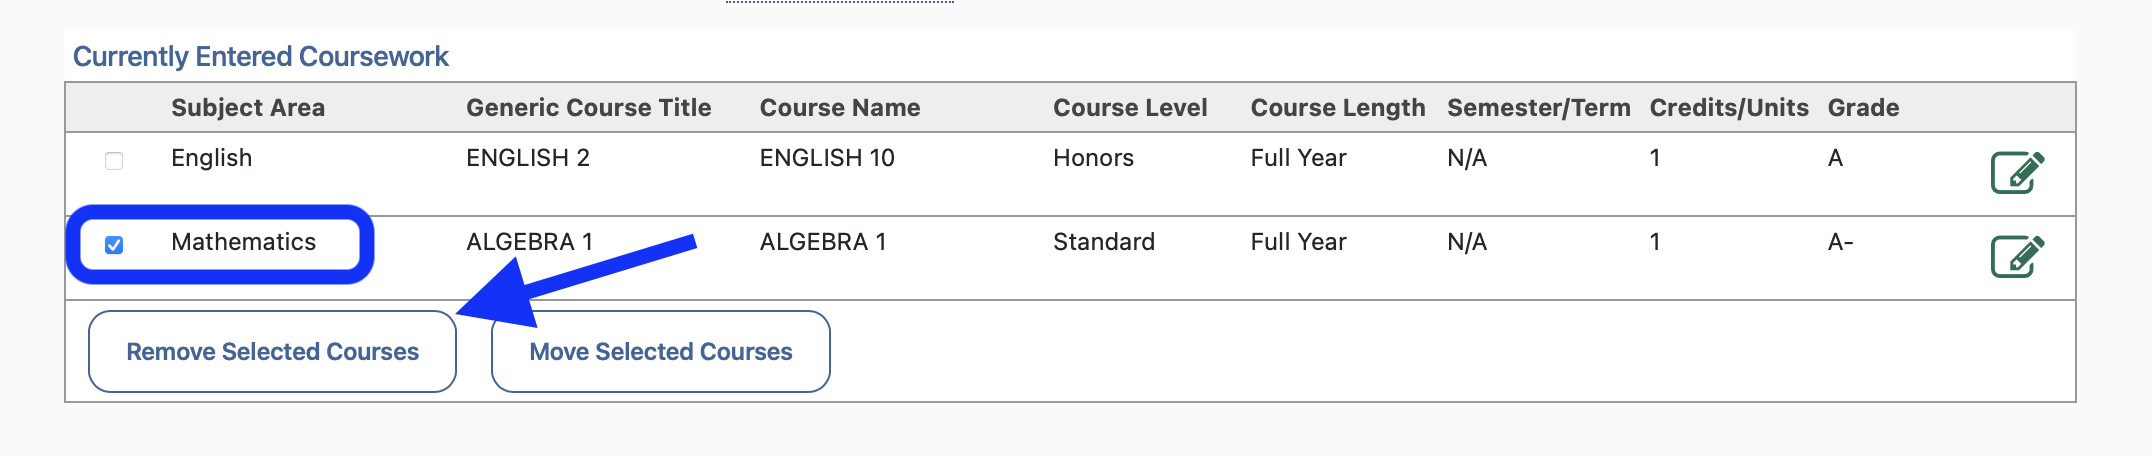Click the Subject Area column header
This screenshot has width=2152, height=456.
pyautogui.click(x=248, y=108)
